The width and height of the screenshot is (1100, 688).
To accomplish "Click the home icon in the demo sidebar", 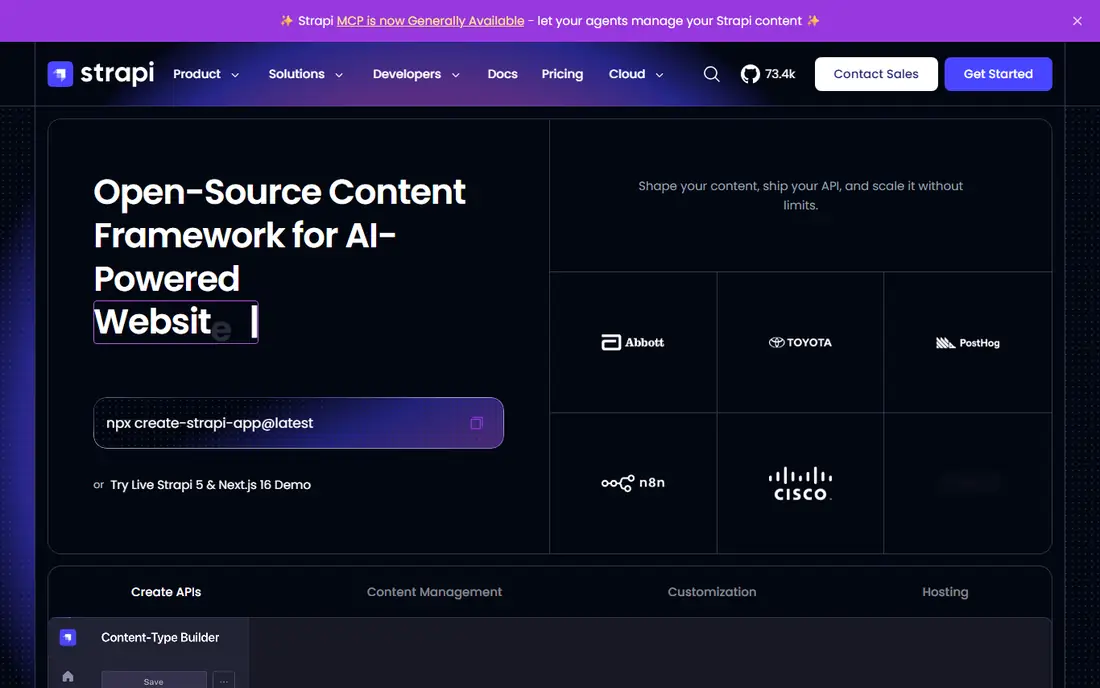I will [68, 676].
